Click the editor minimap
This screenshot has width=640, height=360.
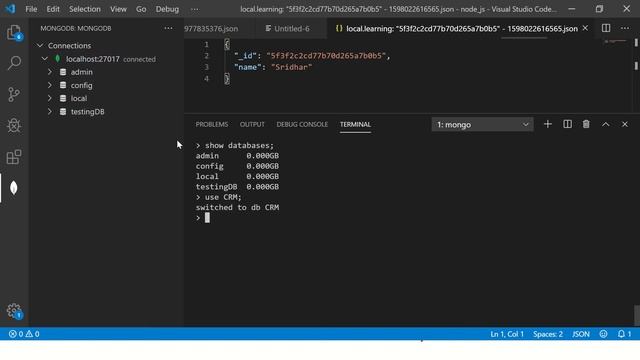616,41
